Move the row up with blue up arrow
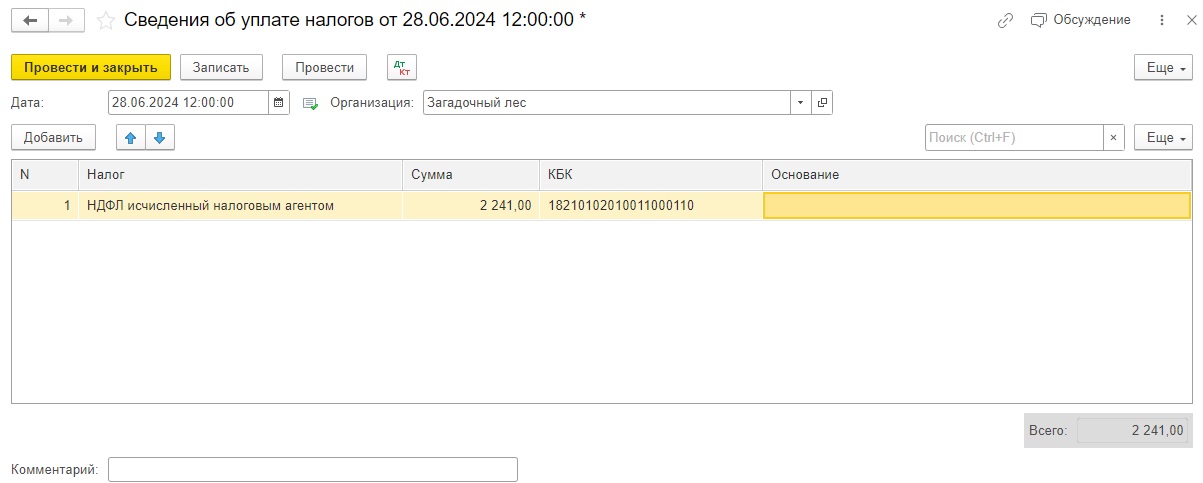1203x483 pixels. click(131, 137)
